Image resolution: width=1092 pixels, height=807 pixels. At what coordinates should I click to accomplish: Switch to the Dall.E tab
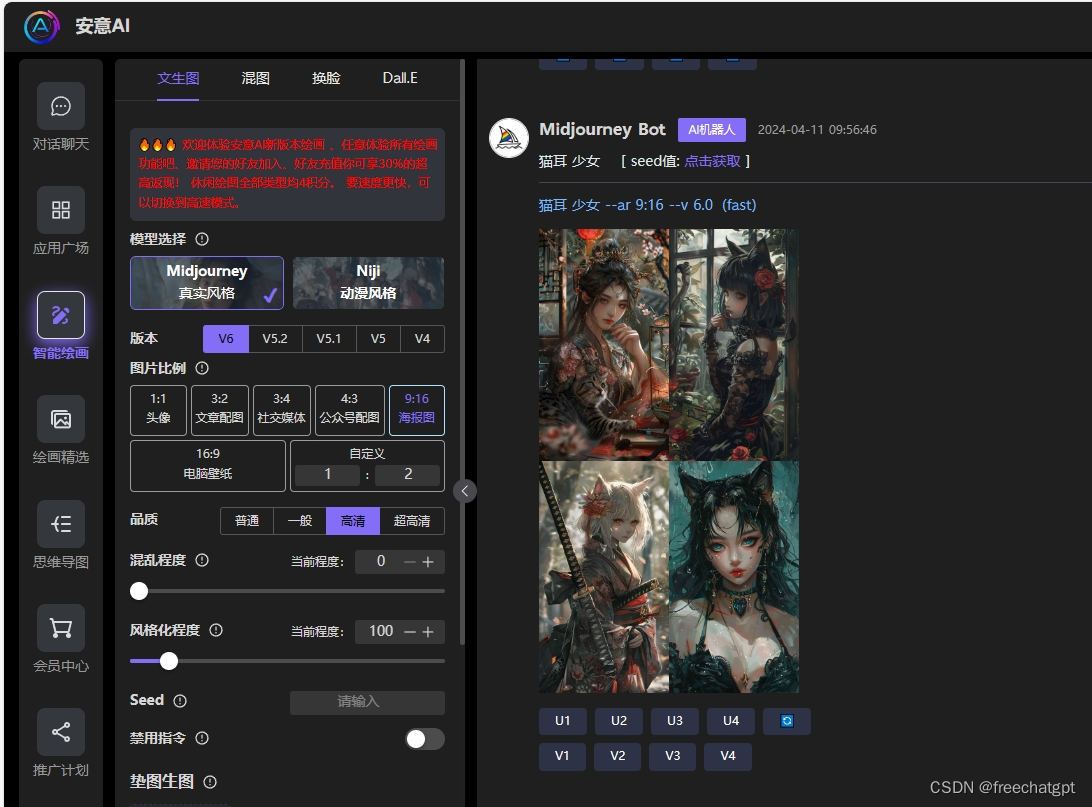point(400,78)
